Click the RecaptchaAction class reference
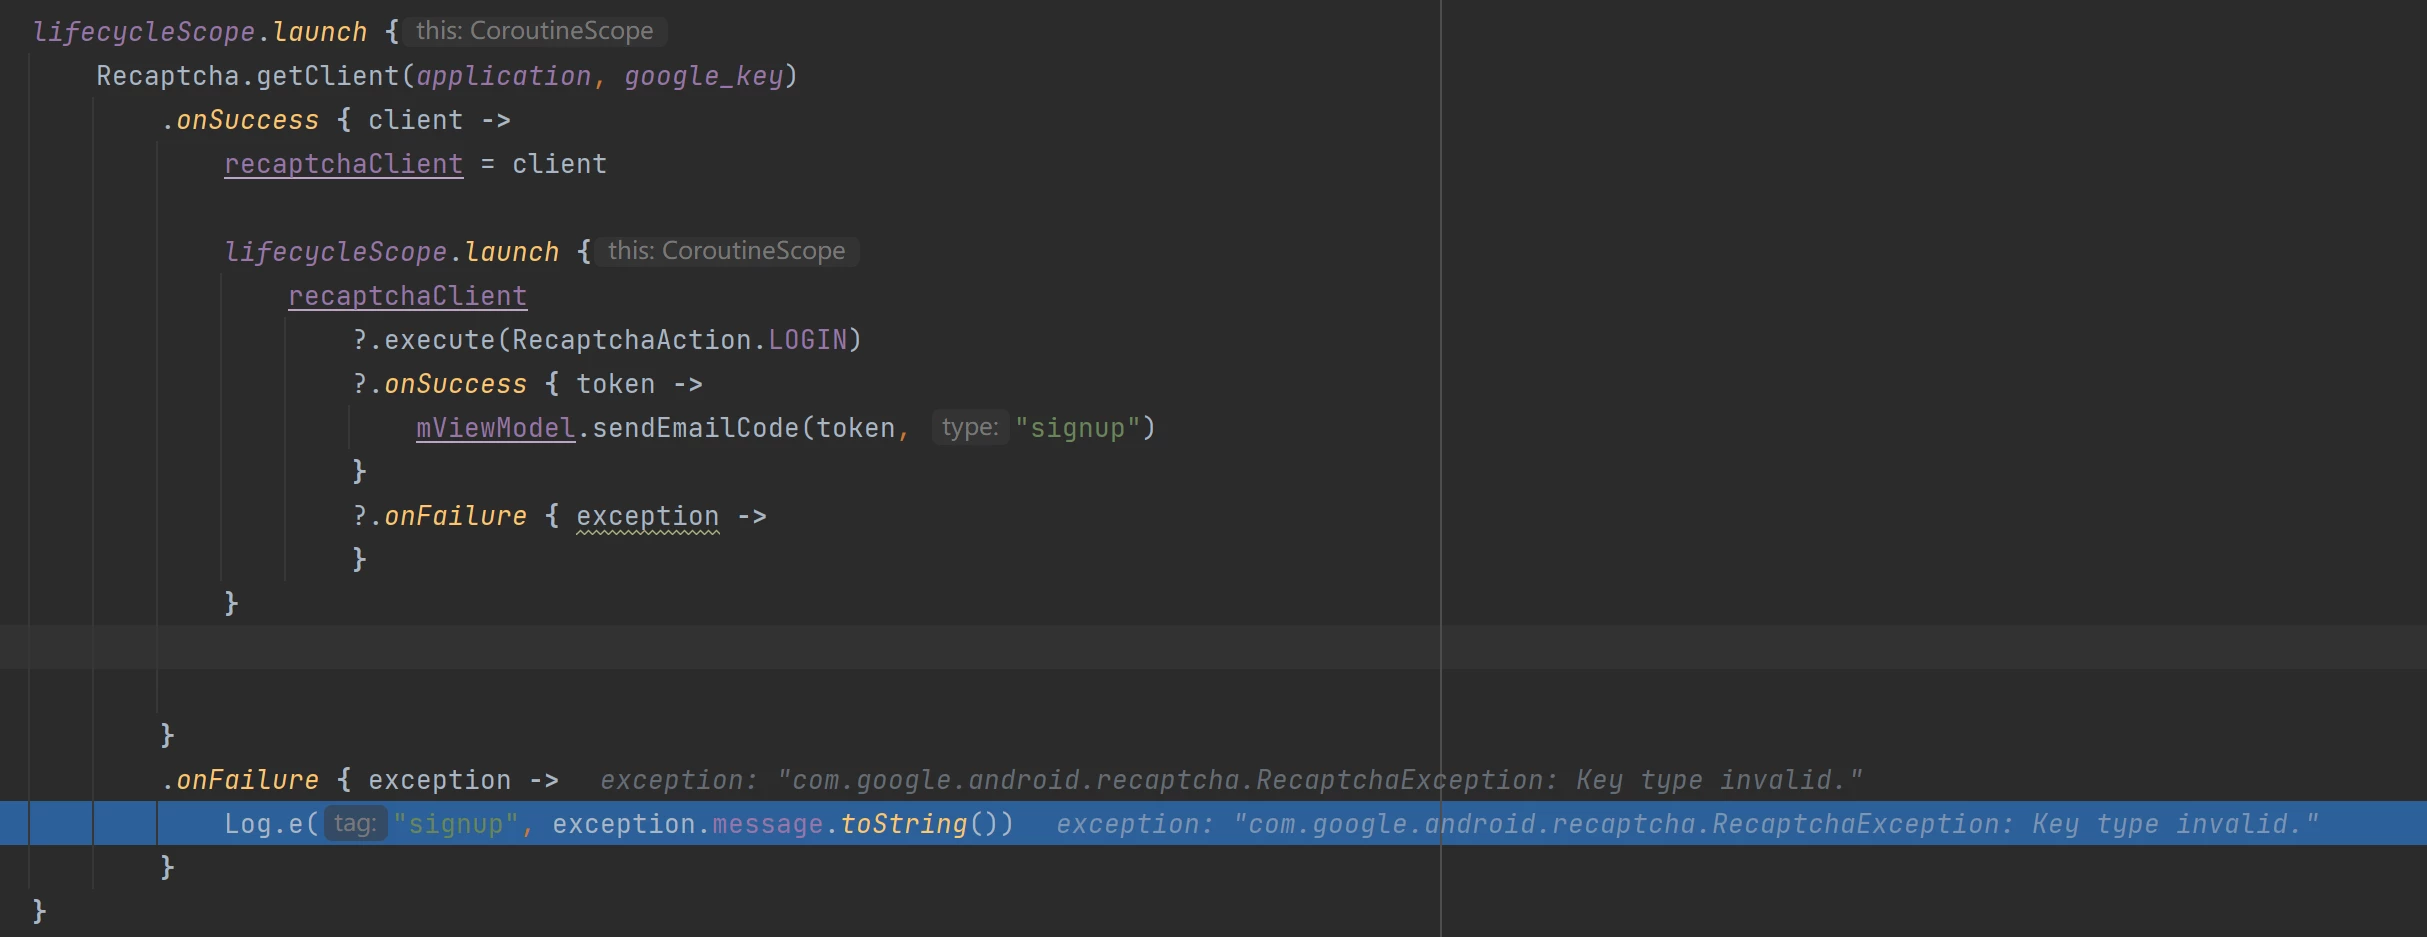The height and width of the screenshot is (937, 2427). click(x=632, y=340)
